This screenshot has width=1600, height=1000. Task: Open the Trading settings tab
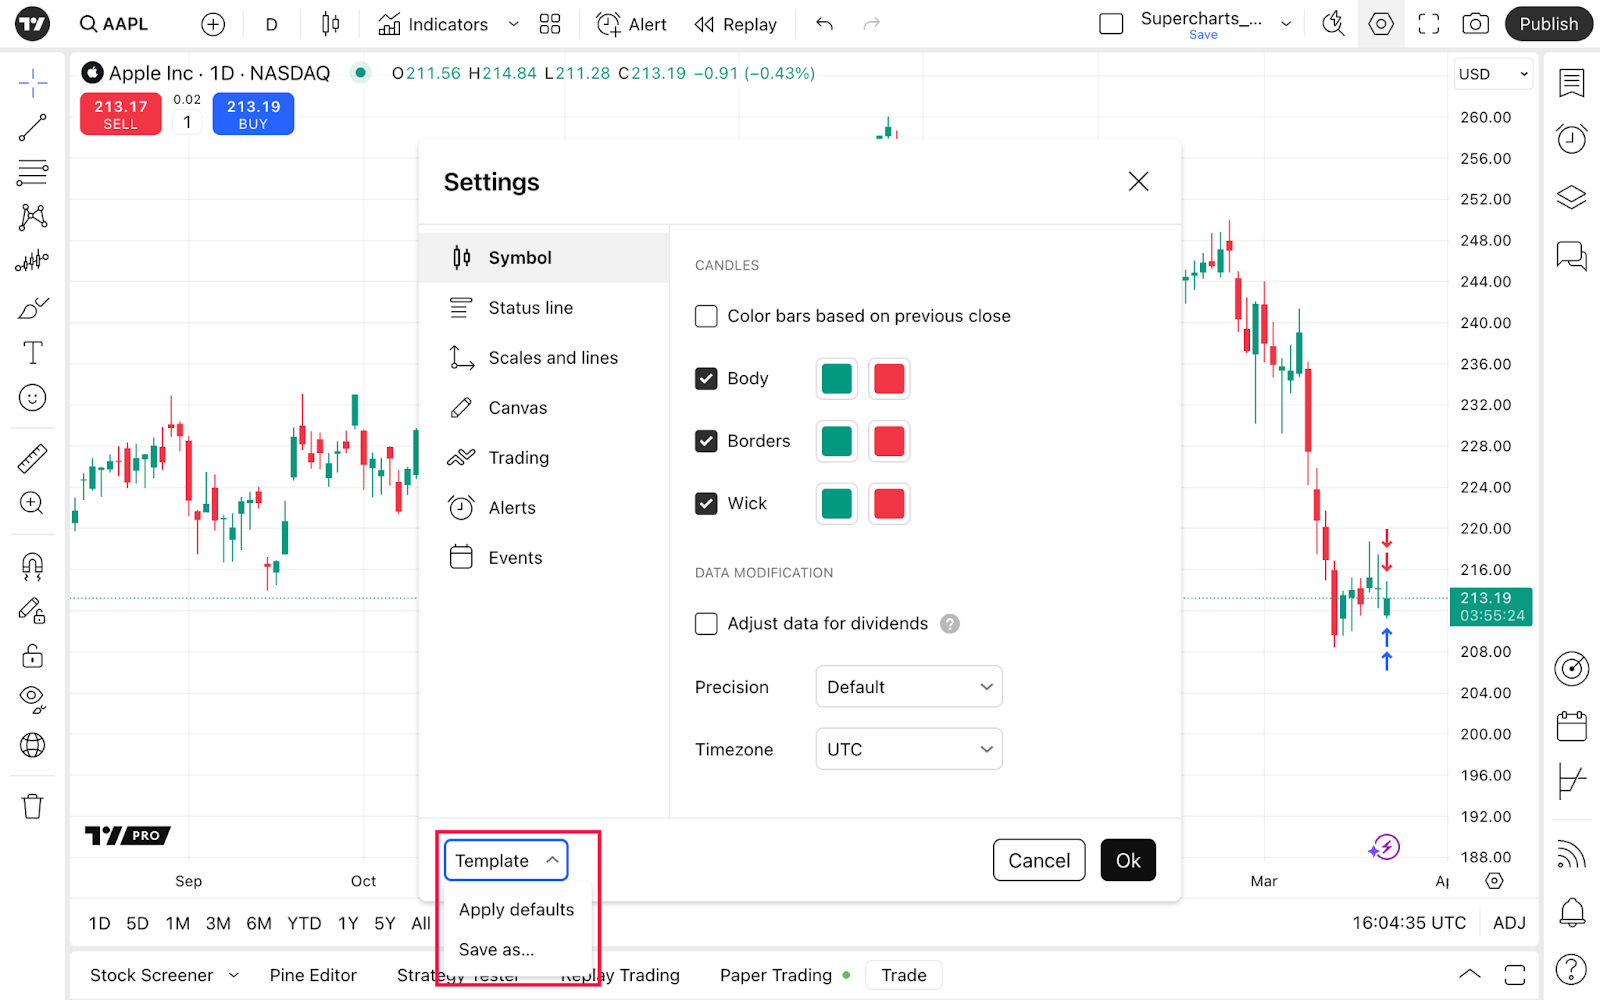pyautogui.click(x=544, y=458)
